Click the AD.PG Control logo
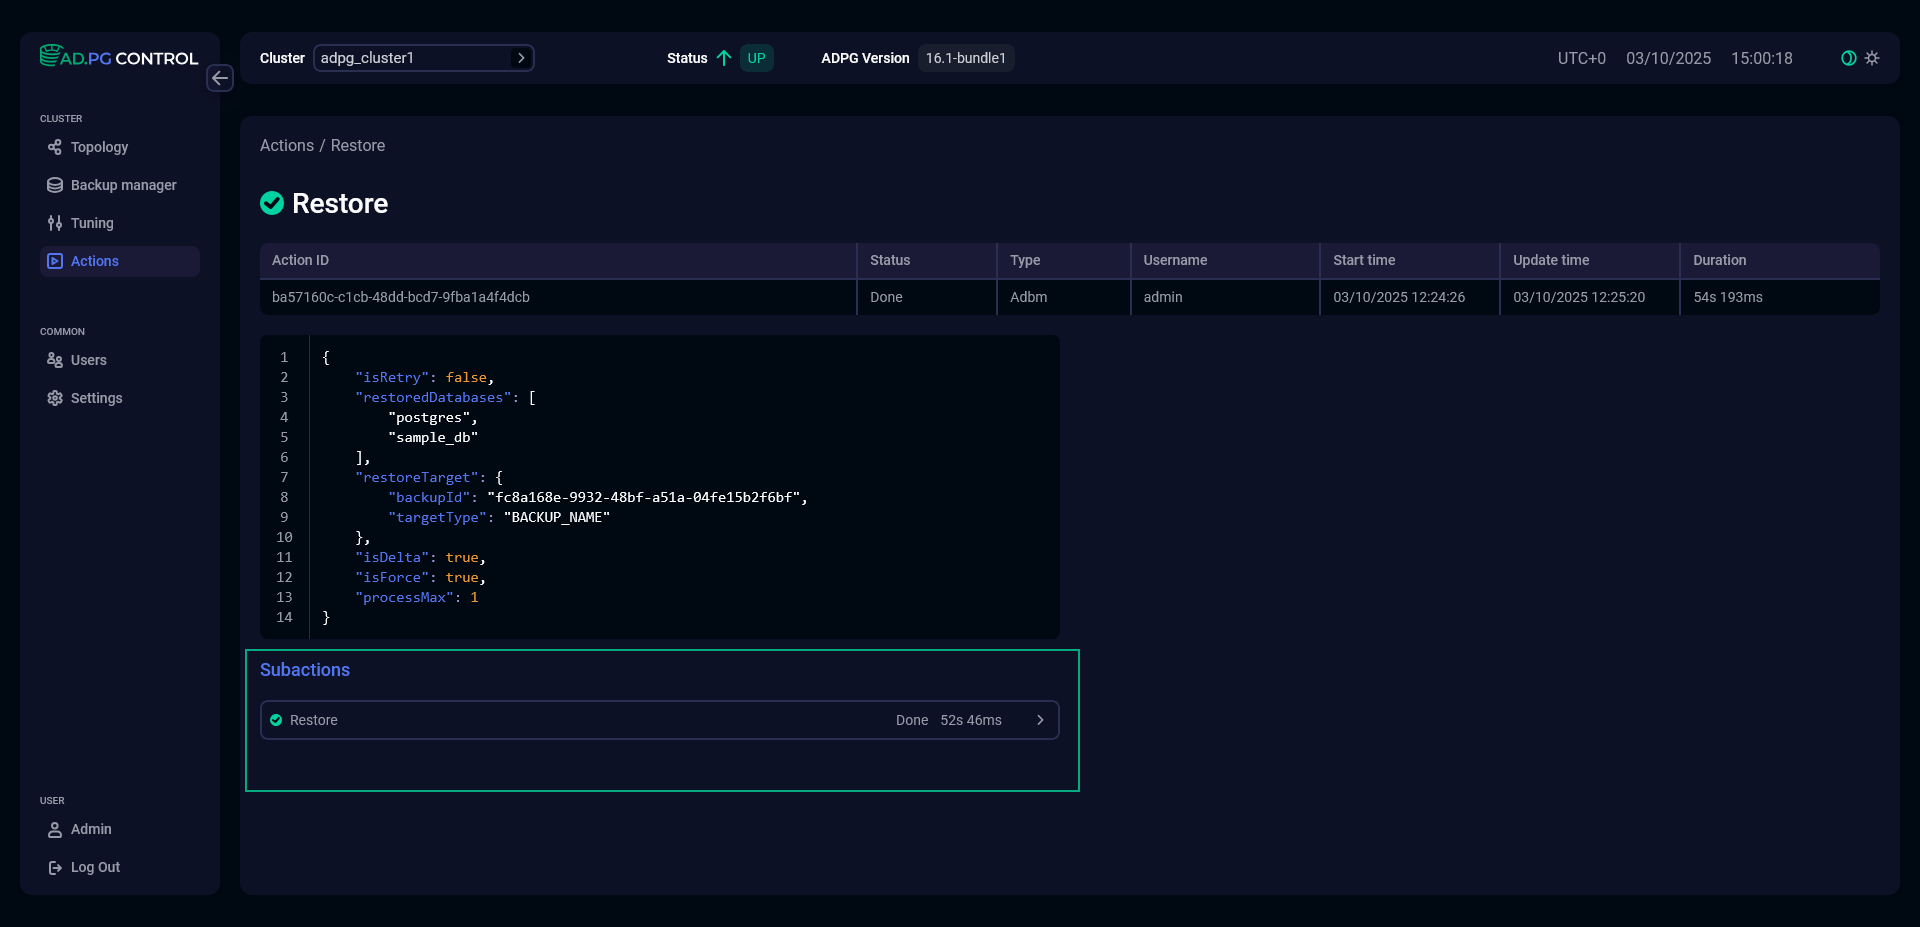 118,57
